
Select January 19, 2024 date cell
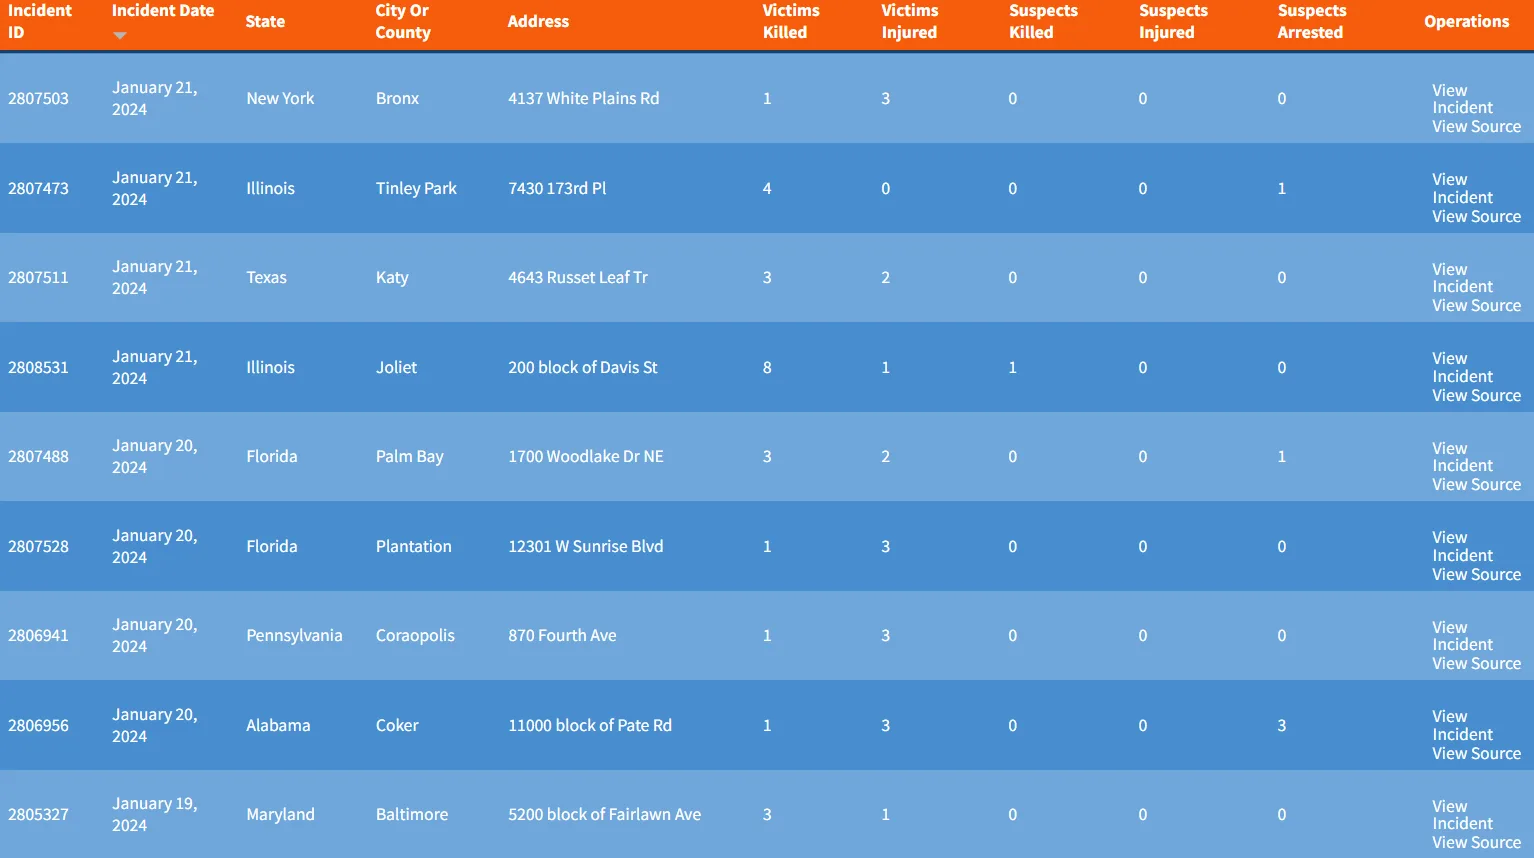(x=154, y=814)
